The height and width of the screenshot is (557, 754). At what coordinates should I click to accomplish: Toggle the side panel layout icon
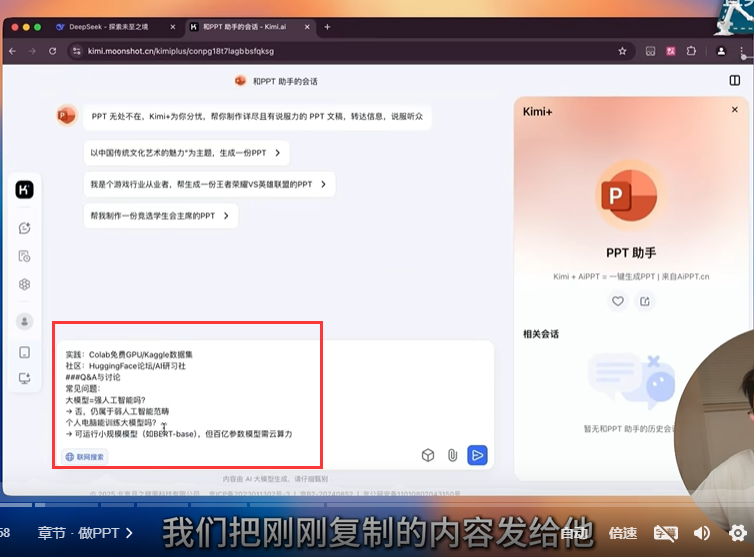[x=735, y=80]
